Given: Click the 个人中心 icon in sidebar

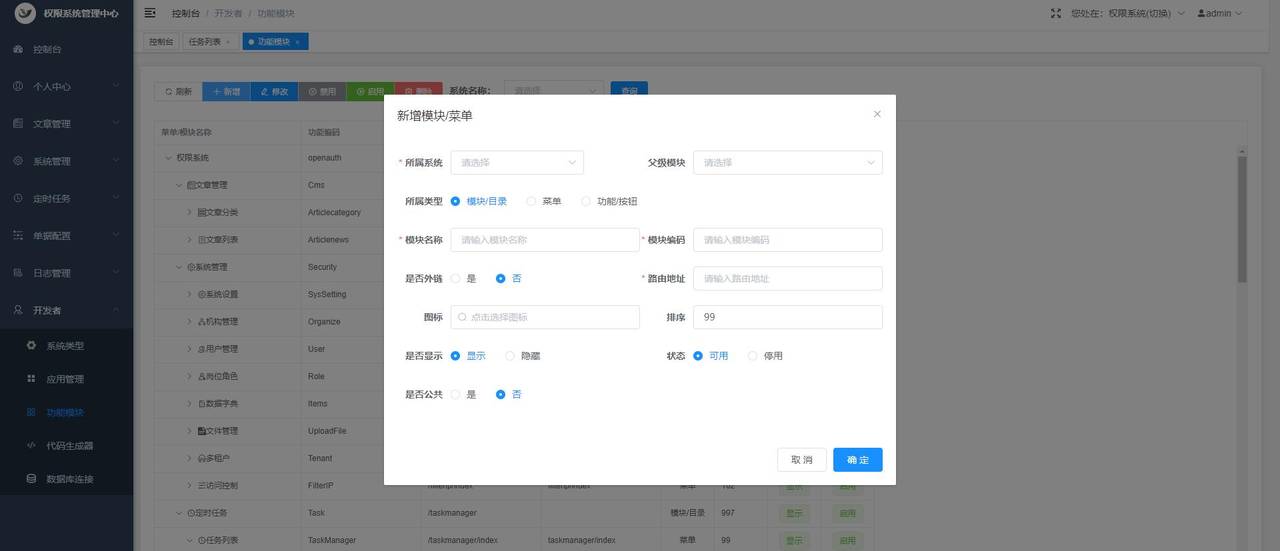Looking at the screenshot, I should 18,86.
